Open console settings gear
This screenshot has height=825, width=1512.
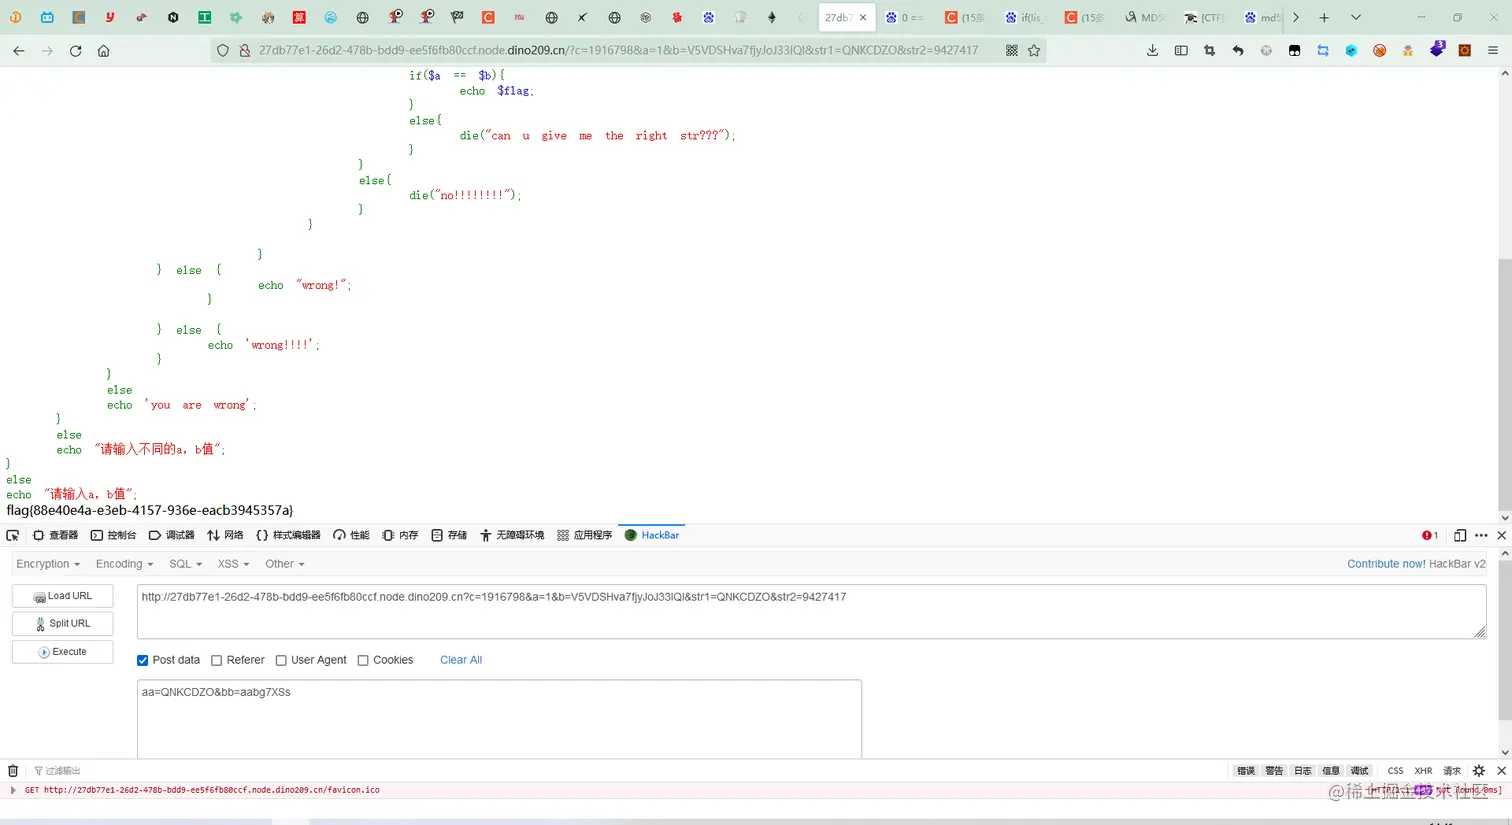pyautogui.click(x=1479, y=770)
